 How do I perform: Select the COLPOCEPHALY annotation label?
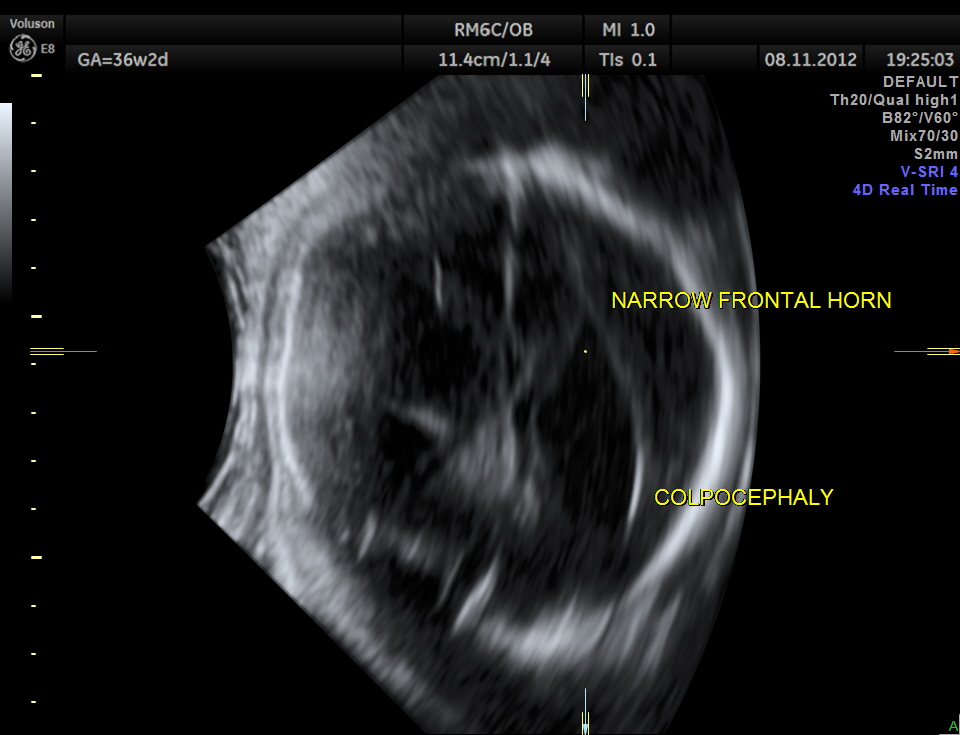(x=743, y=497)
